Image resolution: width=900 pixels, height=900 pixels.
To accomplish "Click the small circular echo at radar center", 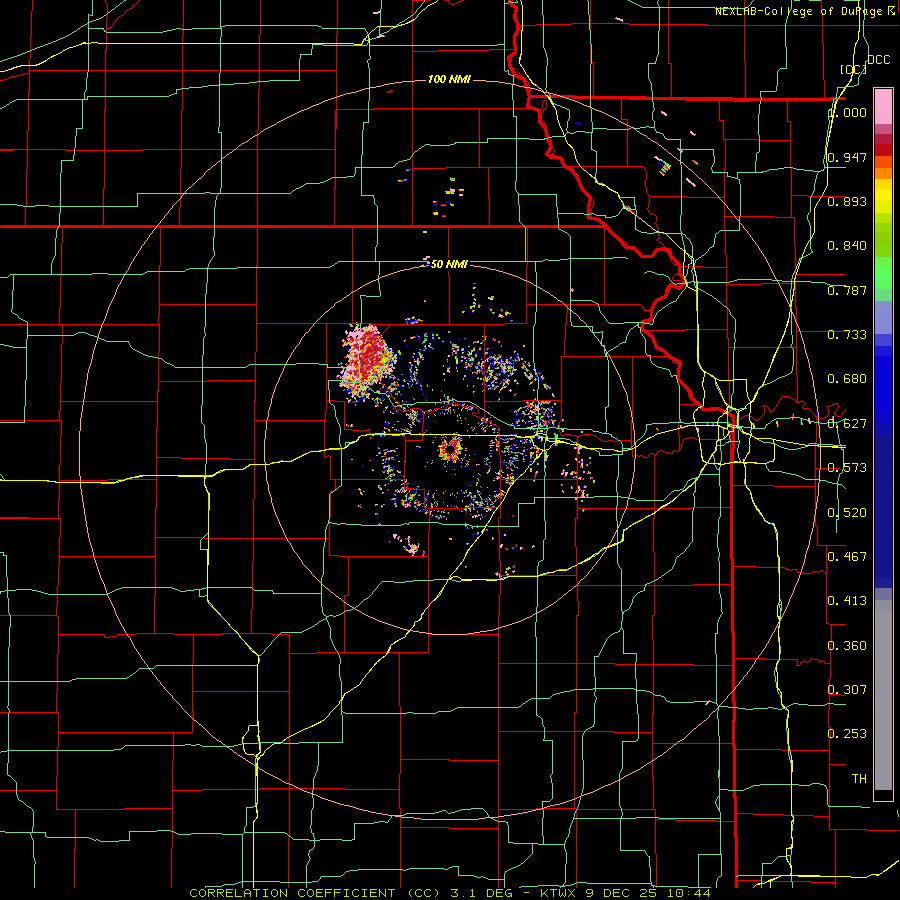I will pos(451,449).
